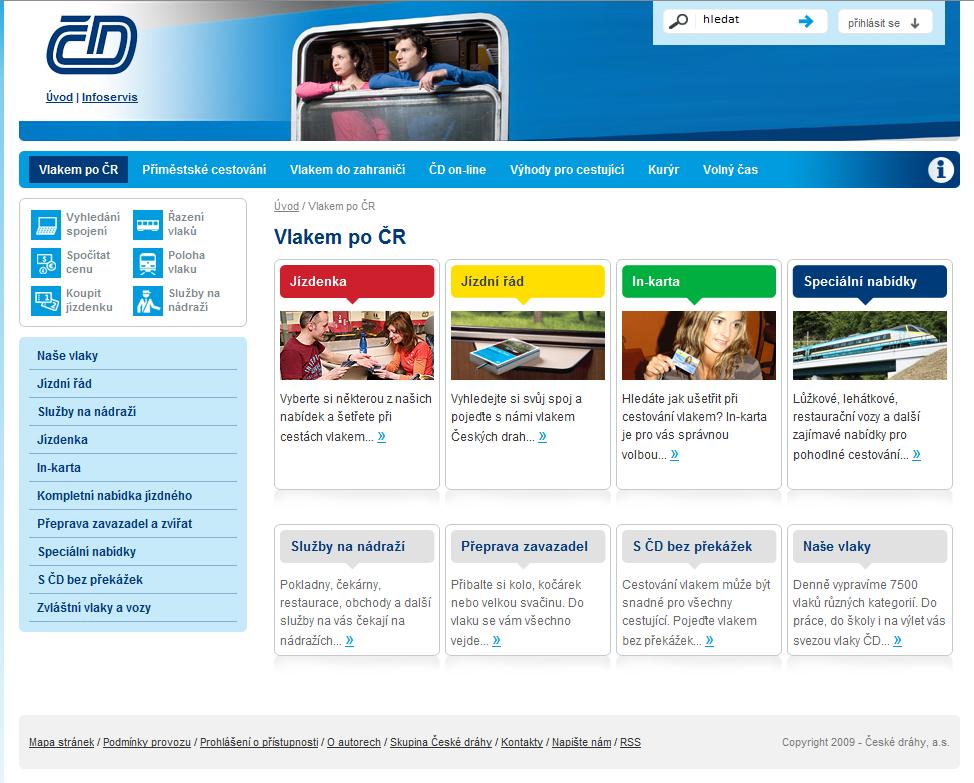Open Vyhledání spojení laptop icon
The image size is (974, 783).
tap(45, 224)
